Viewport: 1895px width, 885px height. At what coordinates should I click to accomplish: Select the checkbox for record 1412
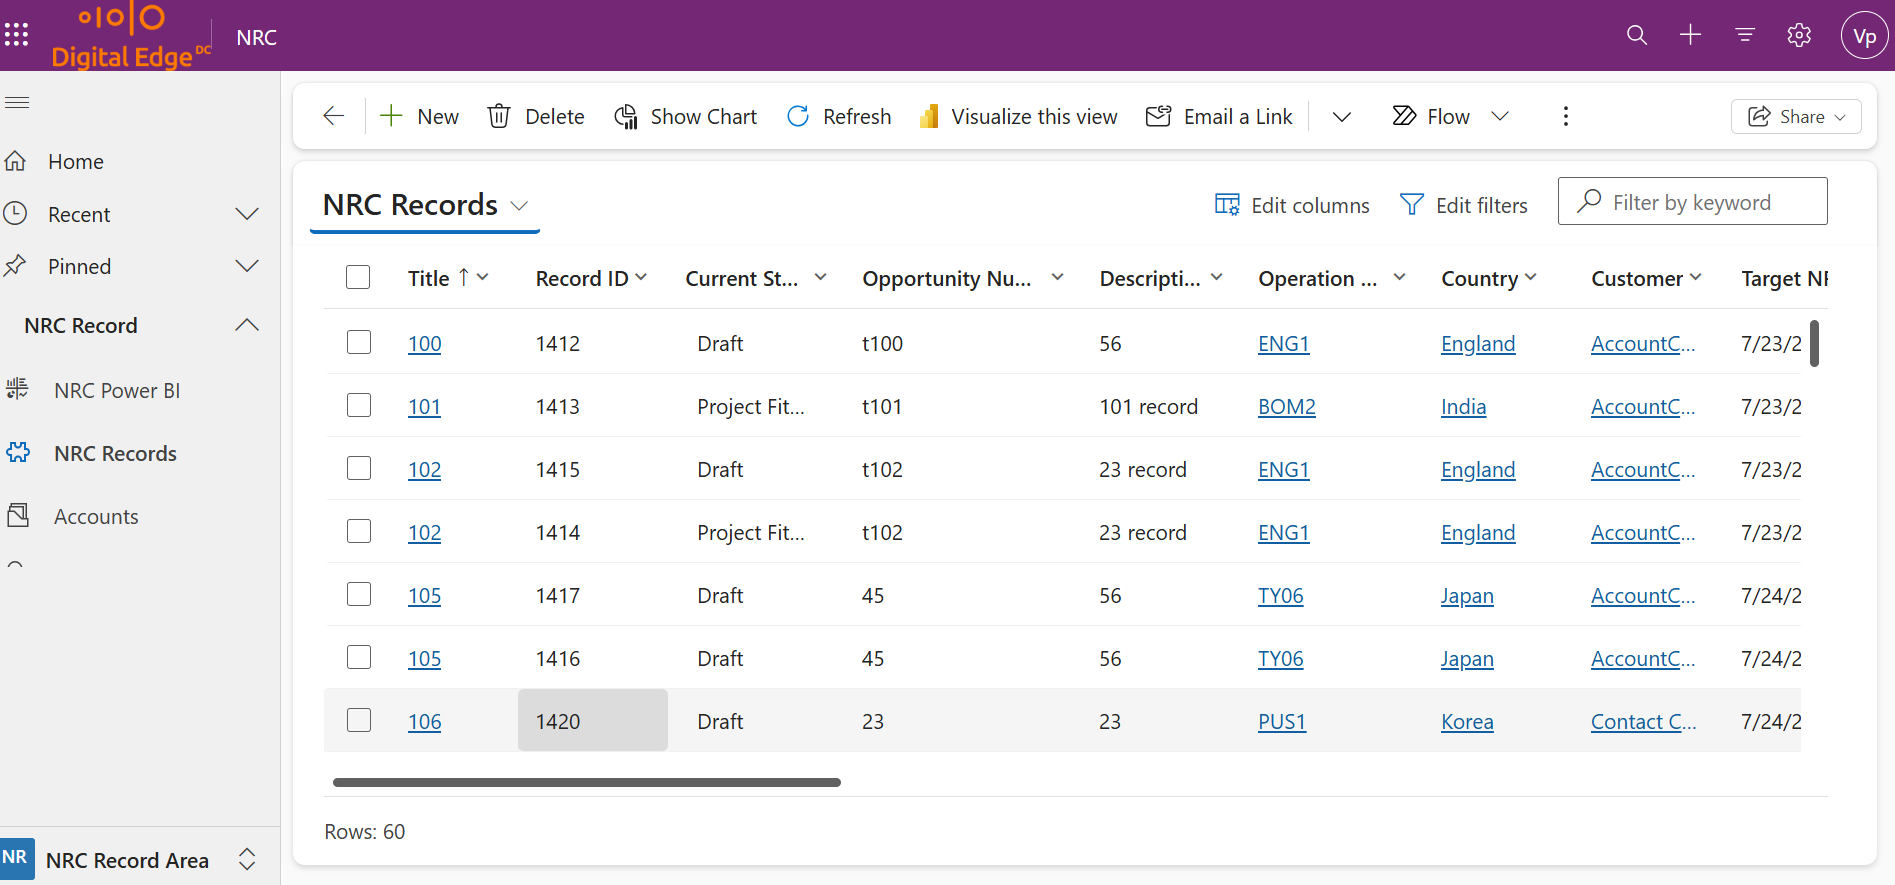coord(359,342)
